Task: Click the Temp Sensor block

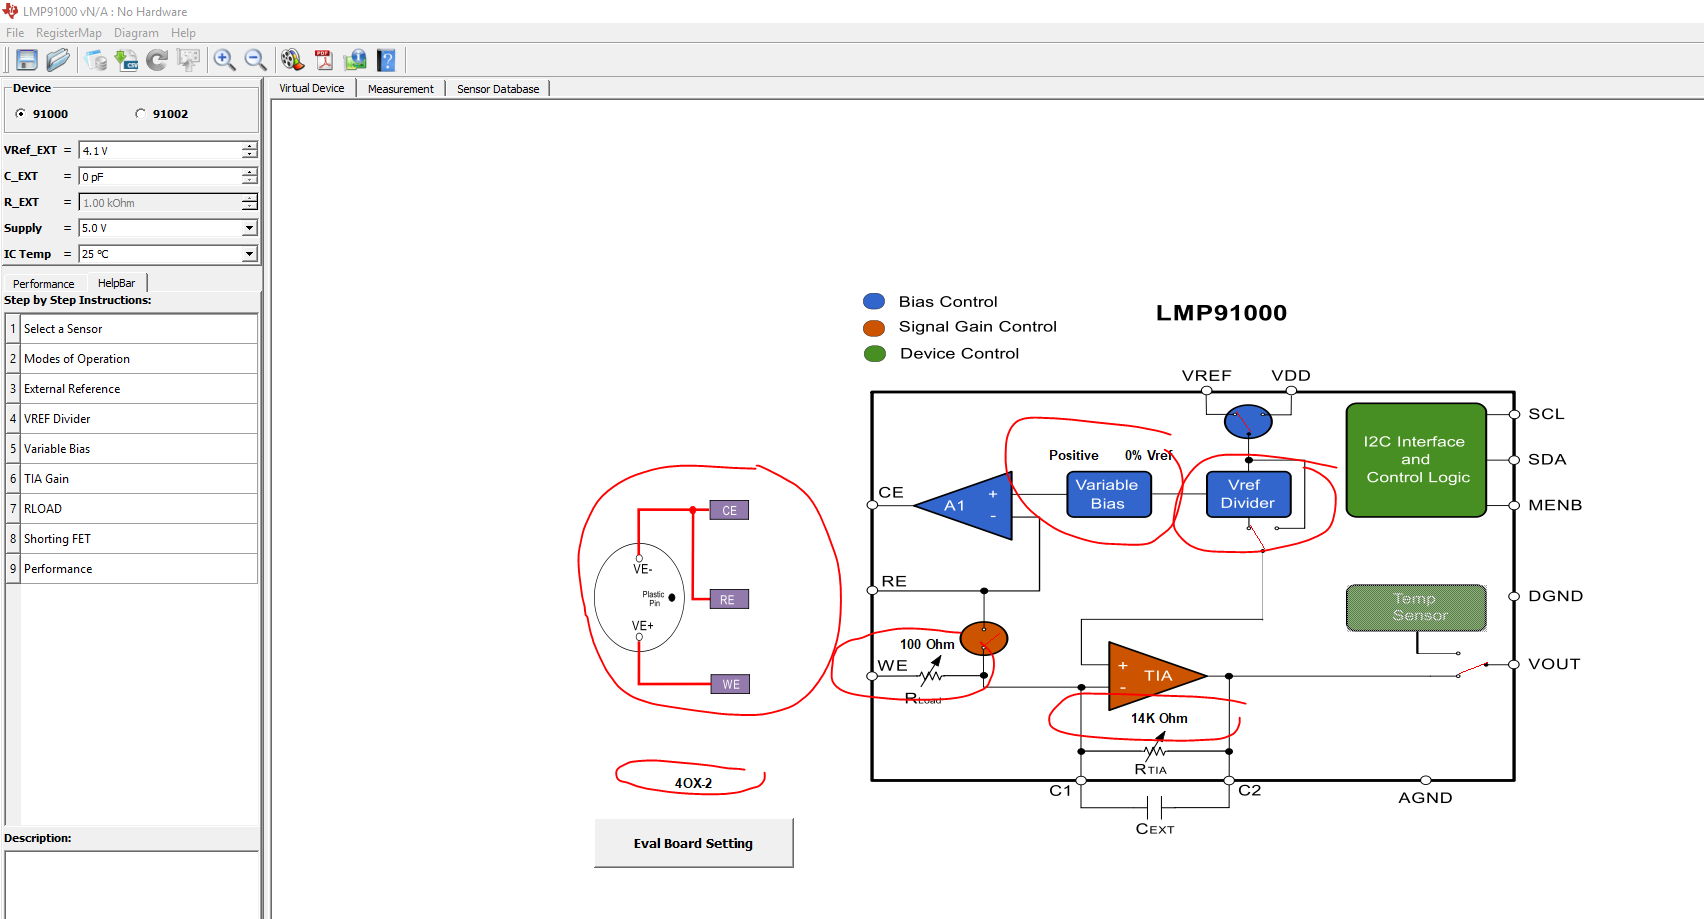Action: click(1416, 607)
